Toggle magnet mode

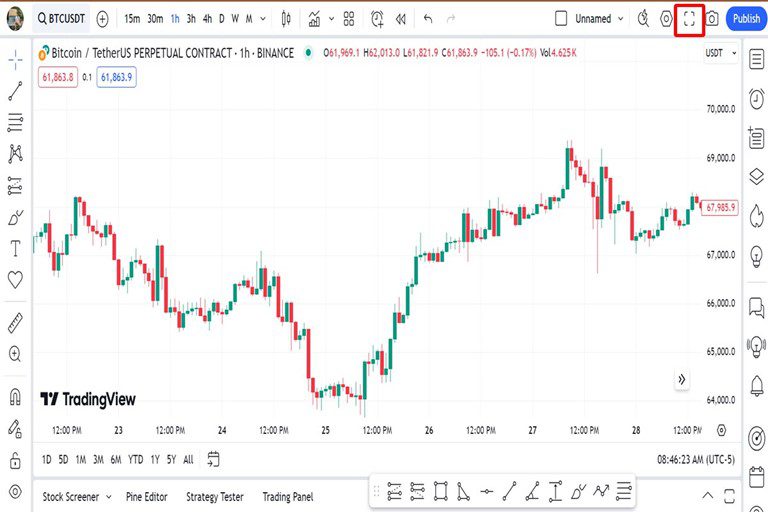(x=15, y=396)
